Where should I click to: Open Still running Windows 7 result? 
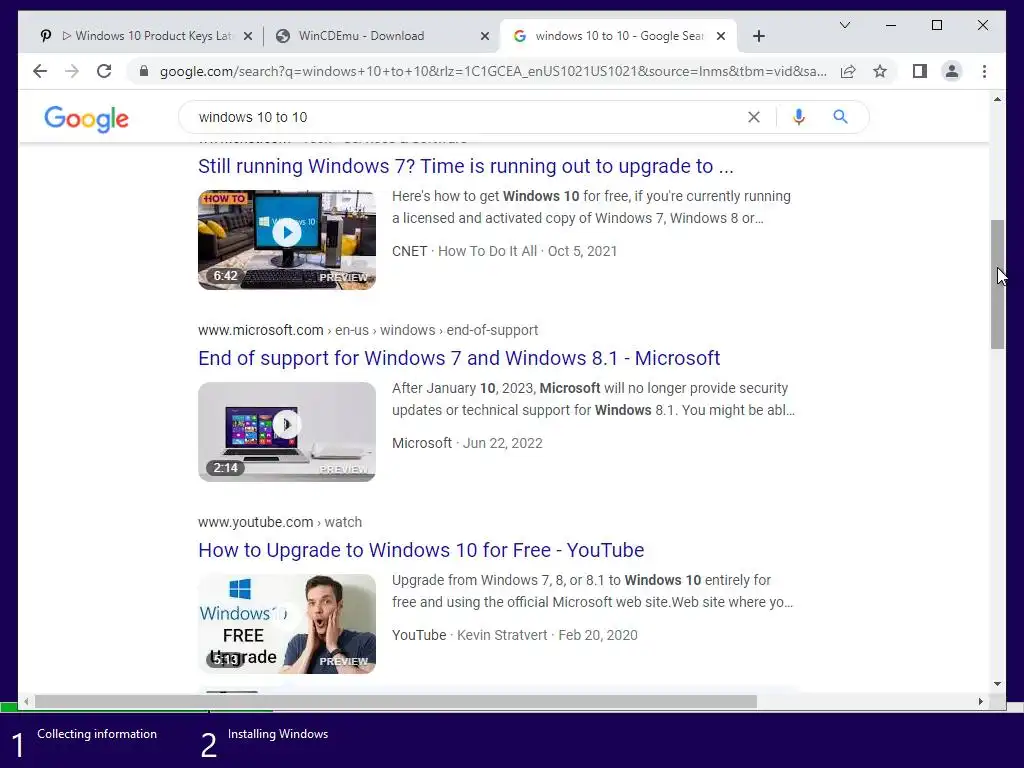tap(466, 166)
